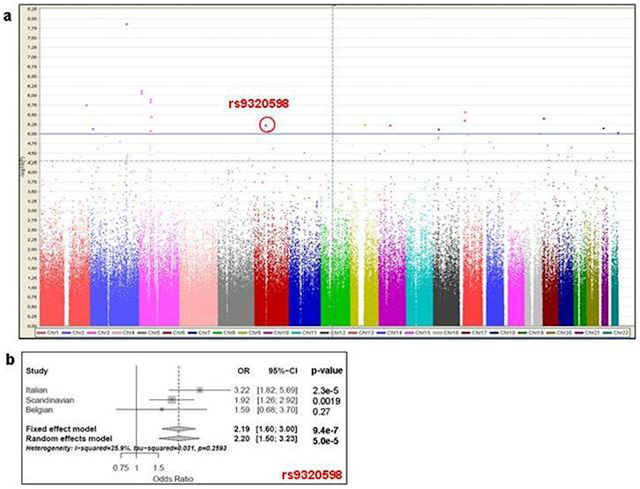Click the p-value column header
Image resolution: width=640 pixels, height=489 pixels.
point(327,371)
